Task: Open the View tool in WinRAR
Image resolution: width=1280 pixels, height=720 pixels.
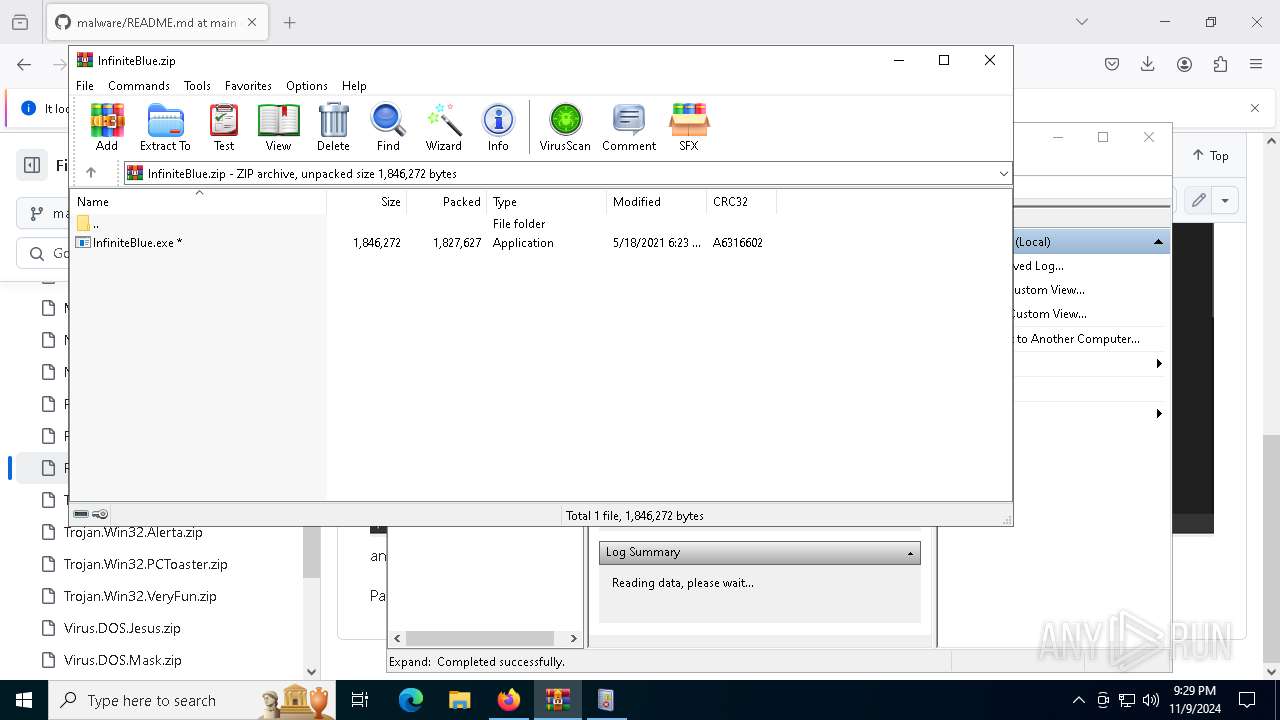Action: (278, 127)
